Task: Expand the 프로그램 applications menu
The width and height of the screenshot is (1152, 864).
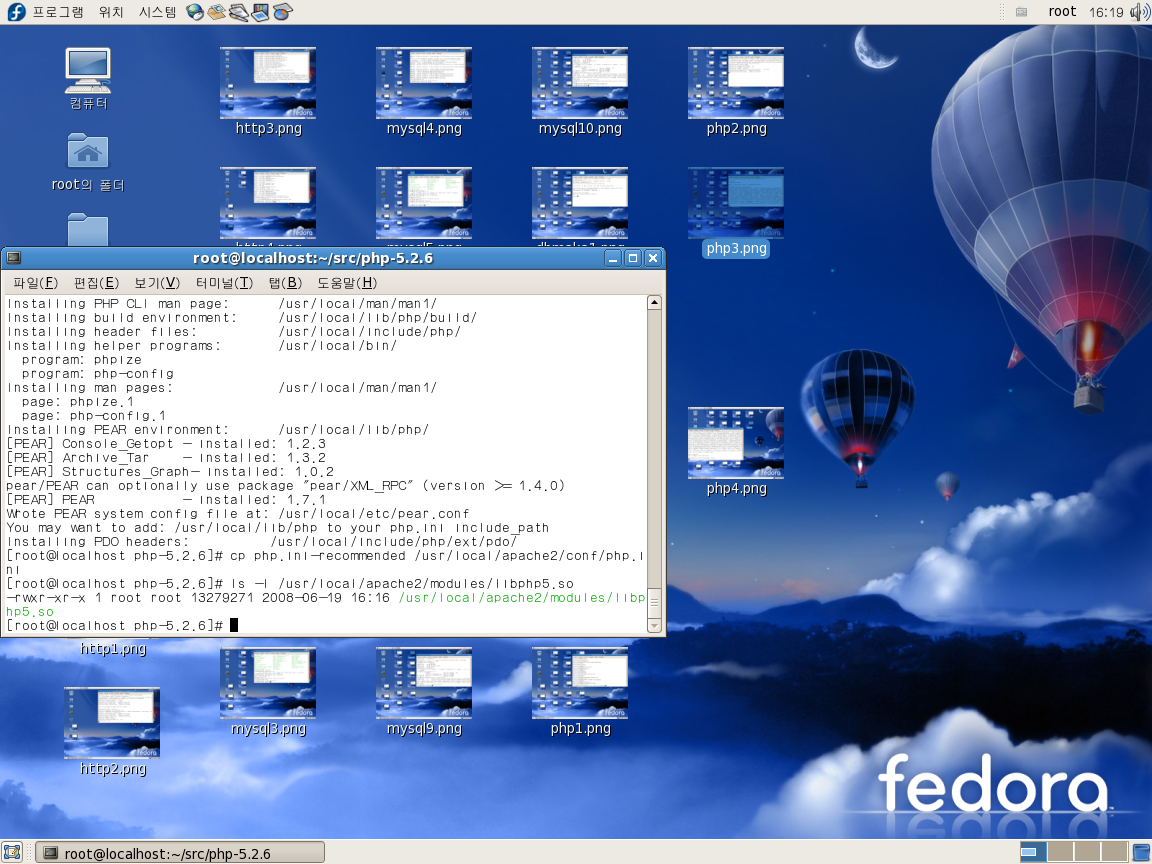Action: click(x=58, y=12)
